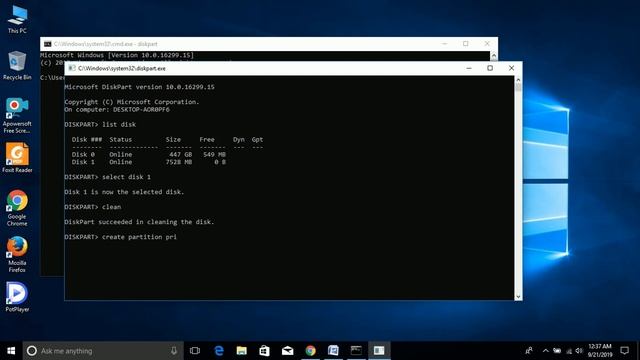Open PotPlayer desktop shortcut
This screenshot has width=640, height=360.
pos(17,297)
